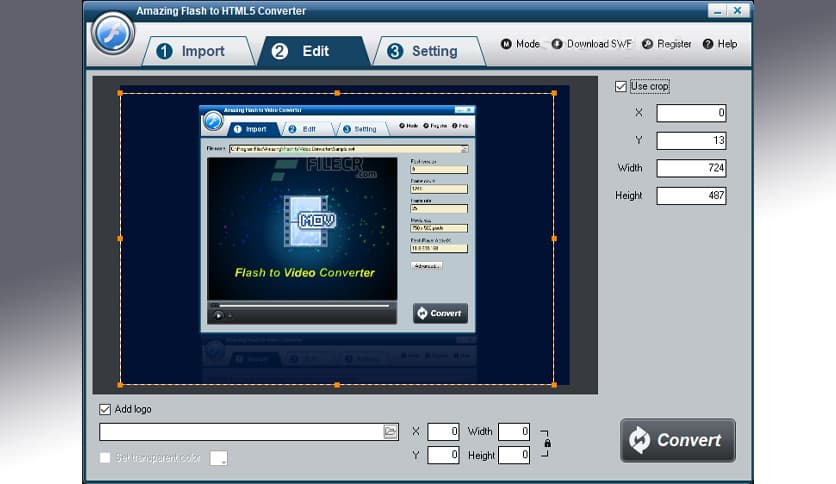Click the top-center crop handle
Viewport: 836px width, 484px height.
coord(337,93)
